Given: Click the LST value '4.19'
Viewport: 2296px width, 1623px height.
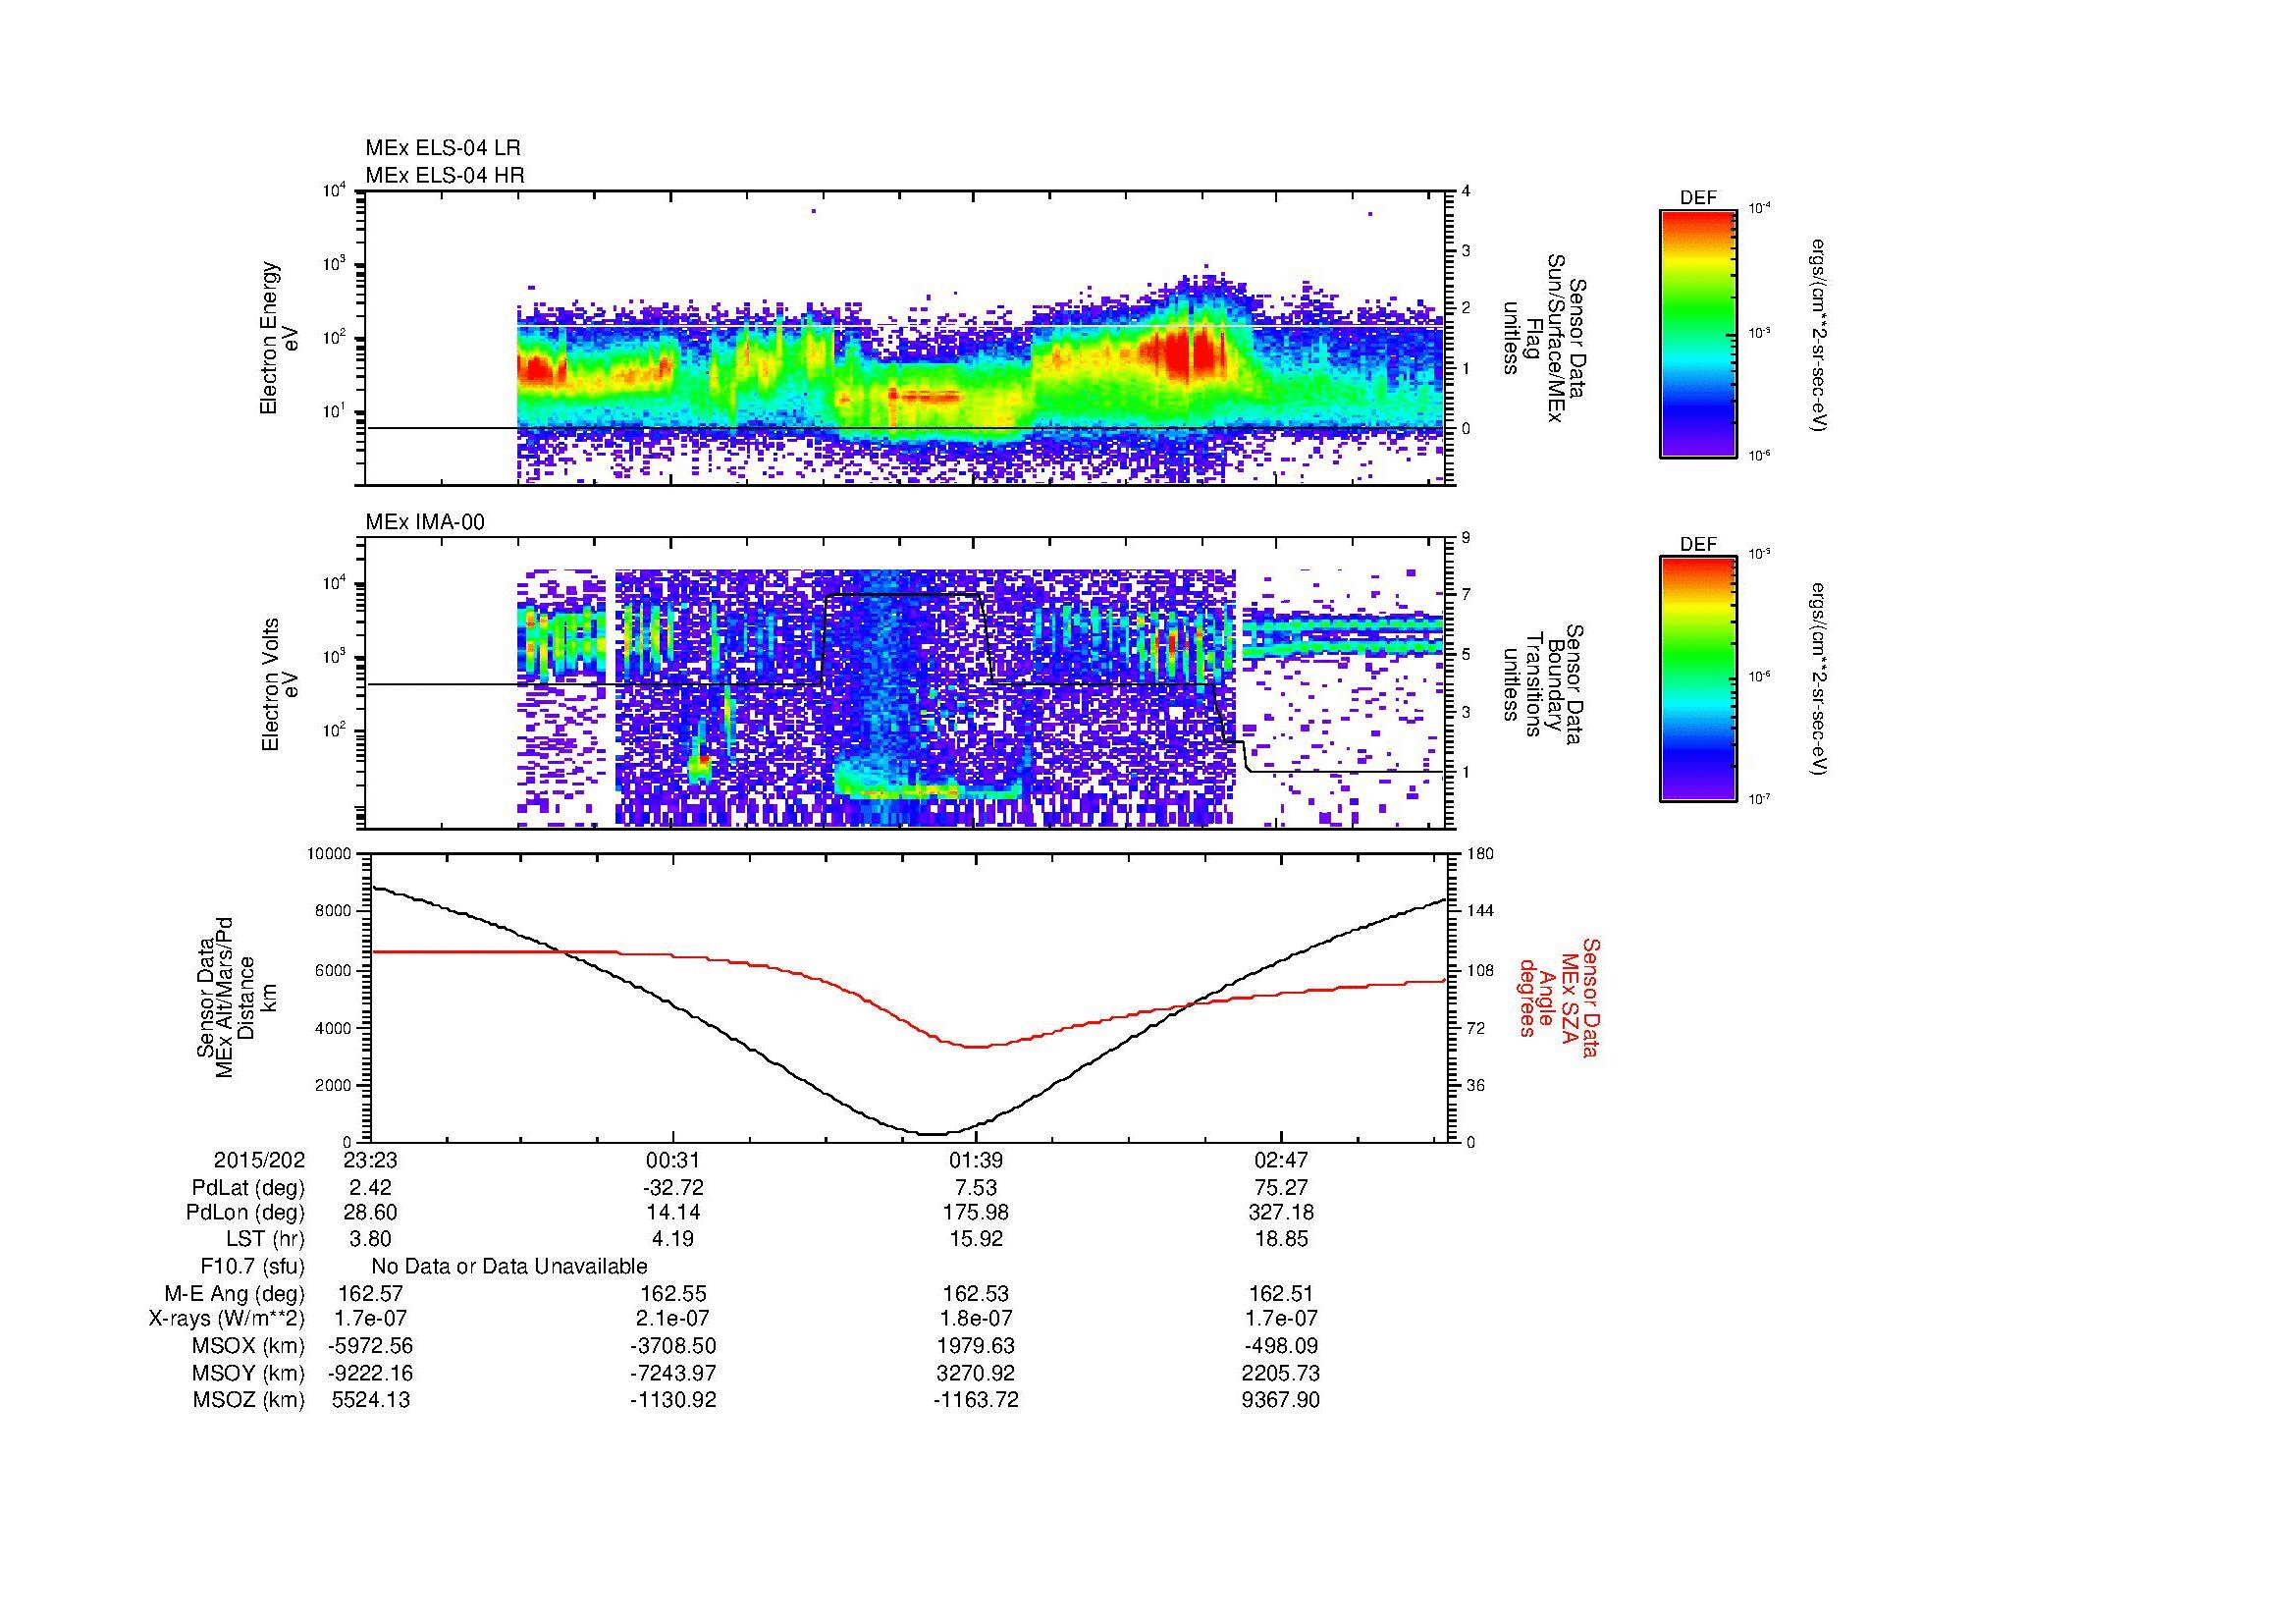Looking at the screenshot, I should [673, 1240].
